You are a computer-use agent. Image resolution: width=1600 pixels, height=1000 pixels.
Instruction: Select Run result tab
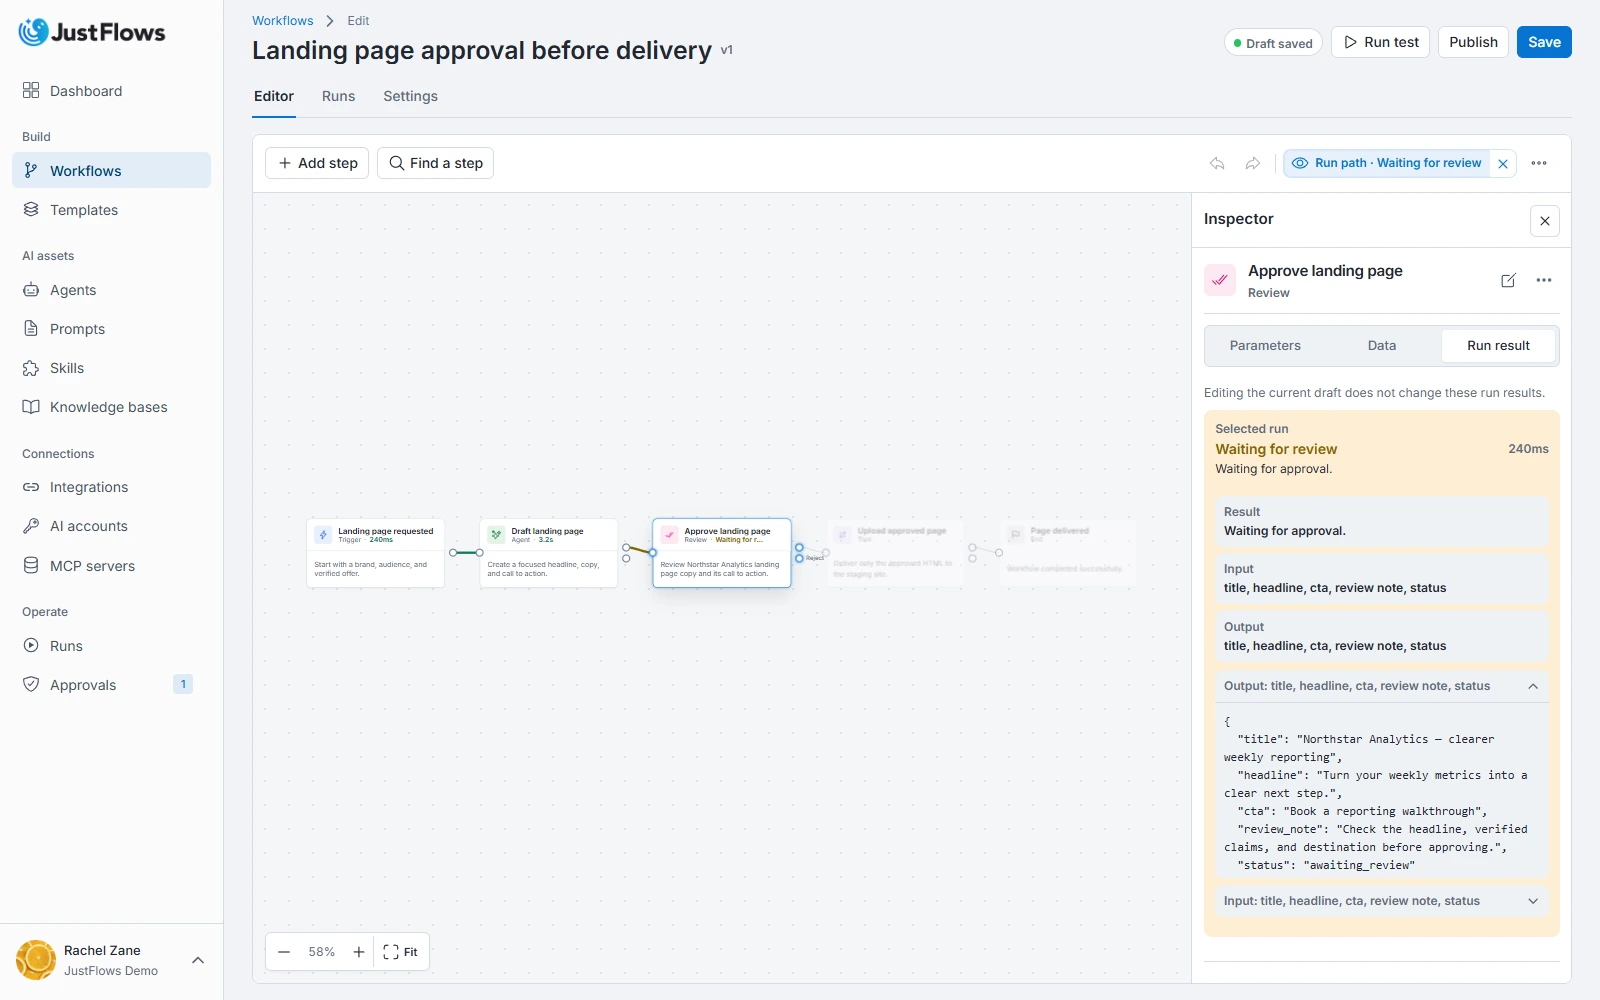click(x=1498, y=346)
